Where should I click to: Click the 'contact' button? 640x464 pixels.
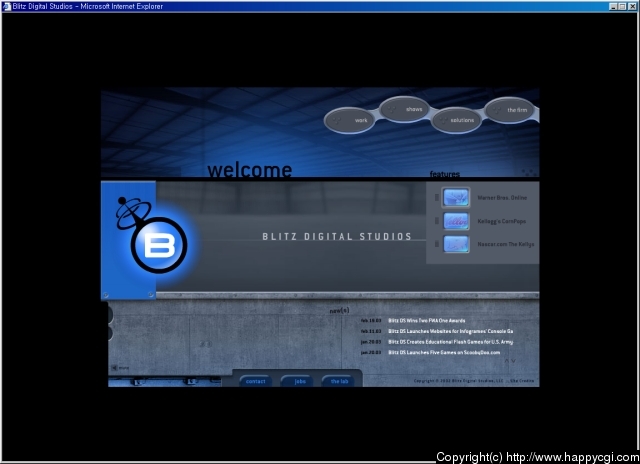click(x=256, y=381)
